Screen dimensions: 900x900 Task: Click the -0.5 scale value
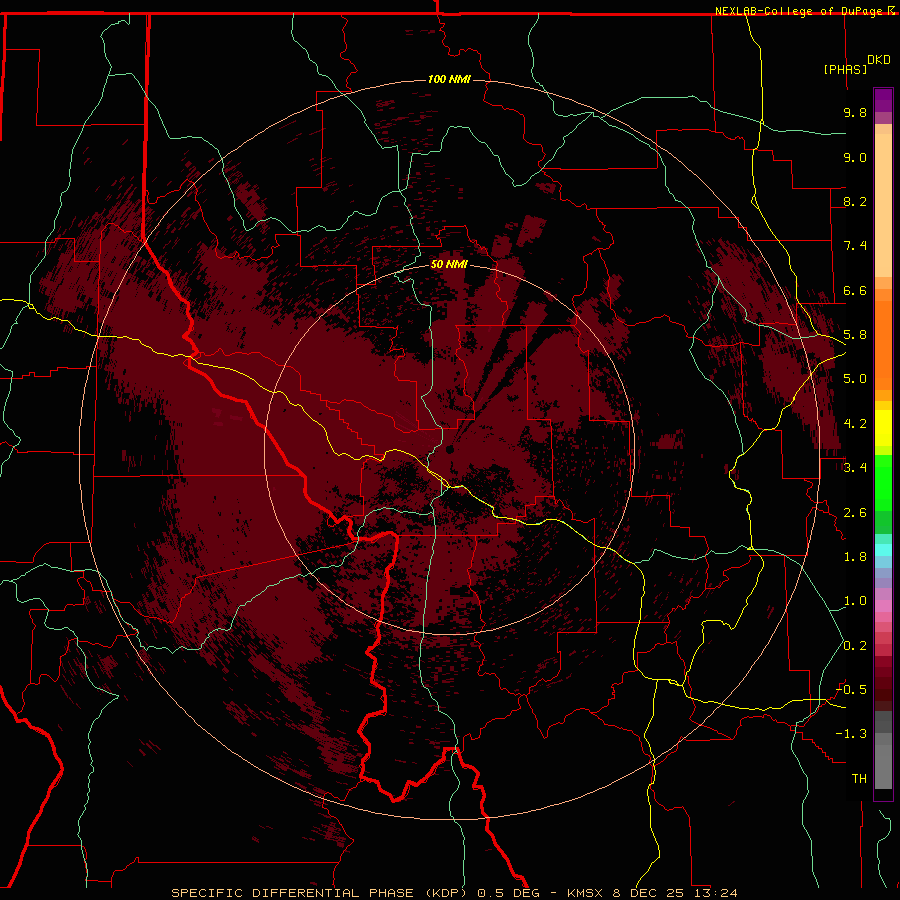(851, 690)
